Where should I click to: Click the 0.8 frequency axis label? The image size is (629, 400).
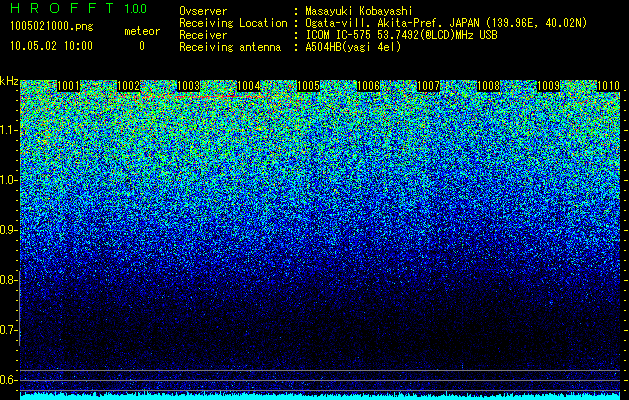[8, 280]
